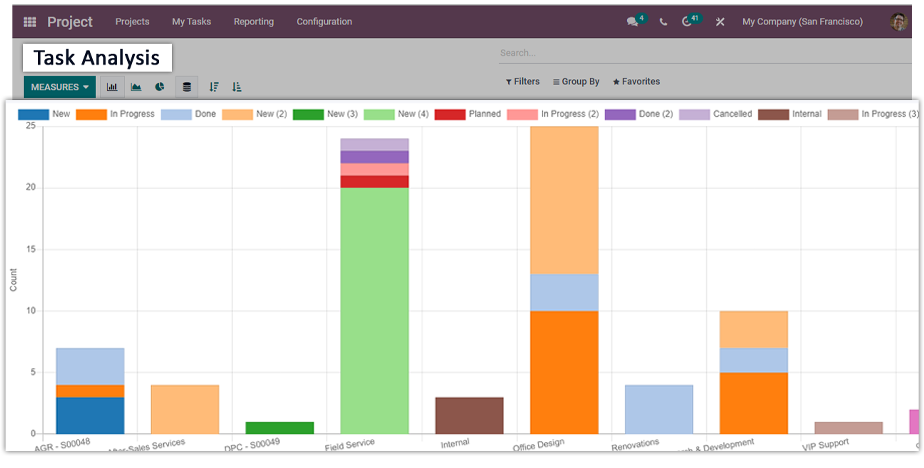Screen dimensions: 924x468
Task: Click the brown Internal bar
Action: point(470,416)
